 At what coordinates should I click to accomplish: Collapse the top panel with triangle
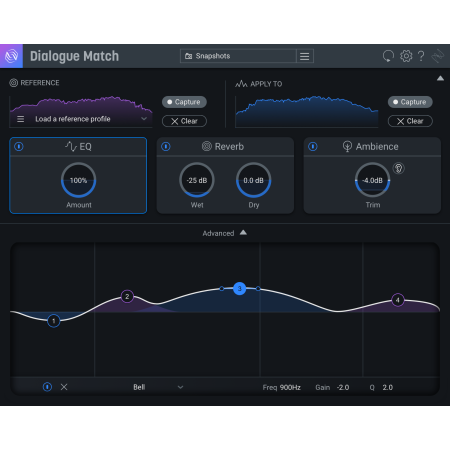point(440,78)
